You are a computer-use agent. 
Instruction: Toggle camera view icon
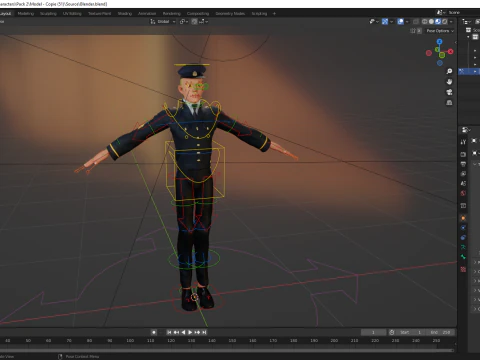(449, 92)
